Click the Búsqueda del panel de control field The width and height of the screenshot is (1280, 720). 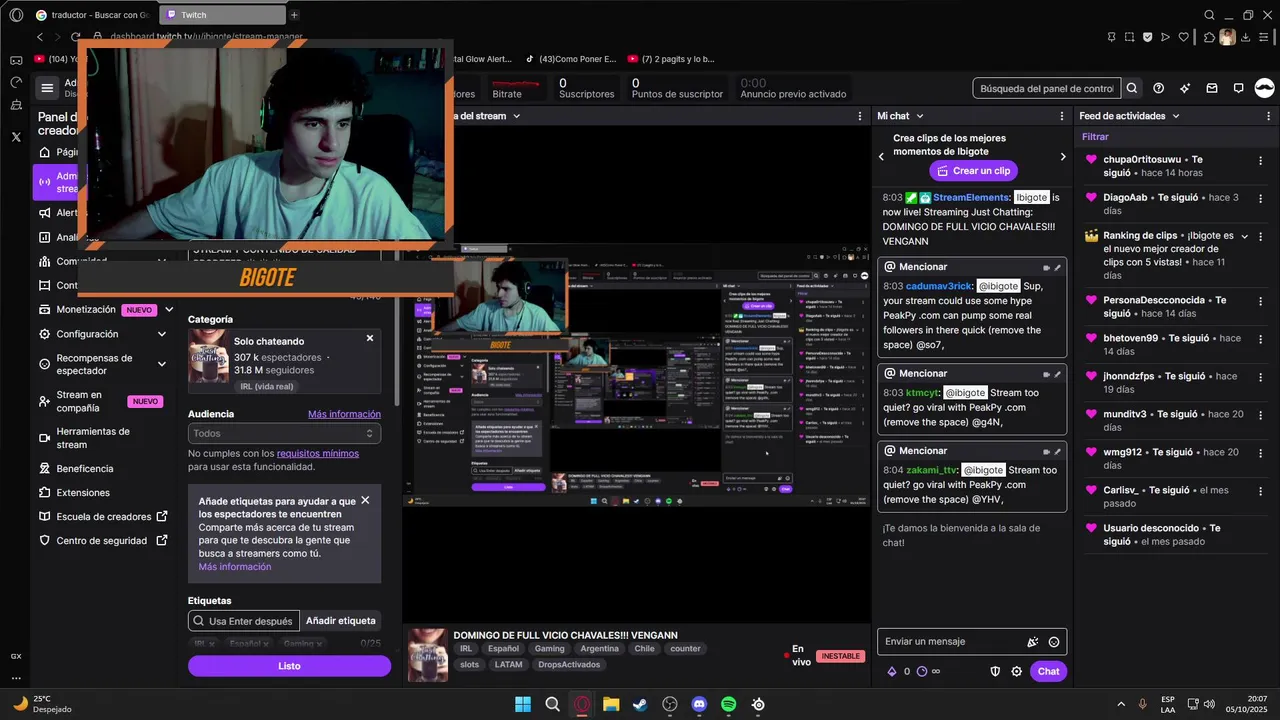click(1047, 88)
